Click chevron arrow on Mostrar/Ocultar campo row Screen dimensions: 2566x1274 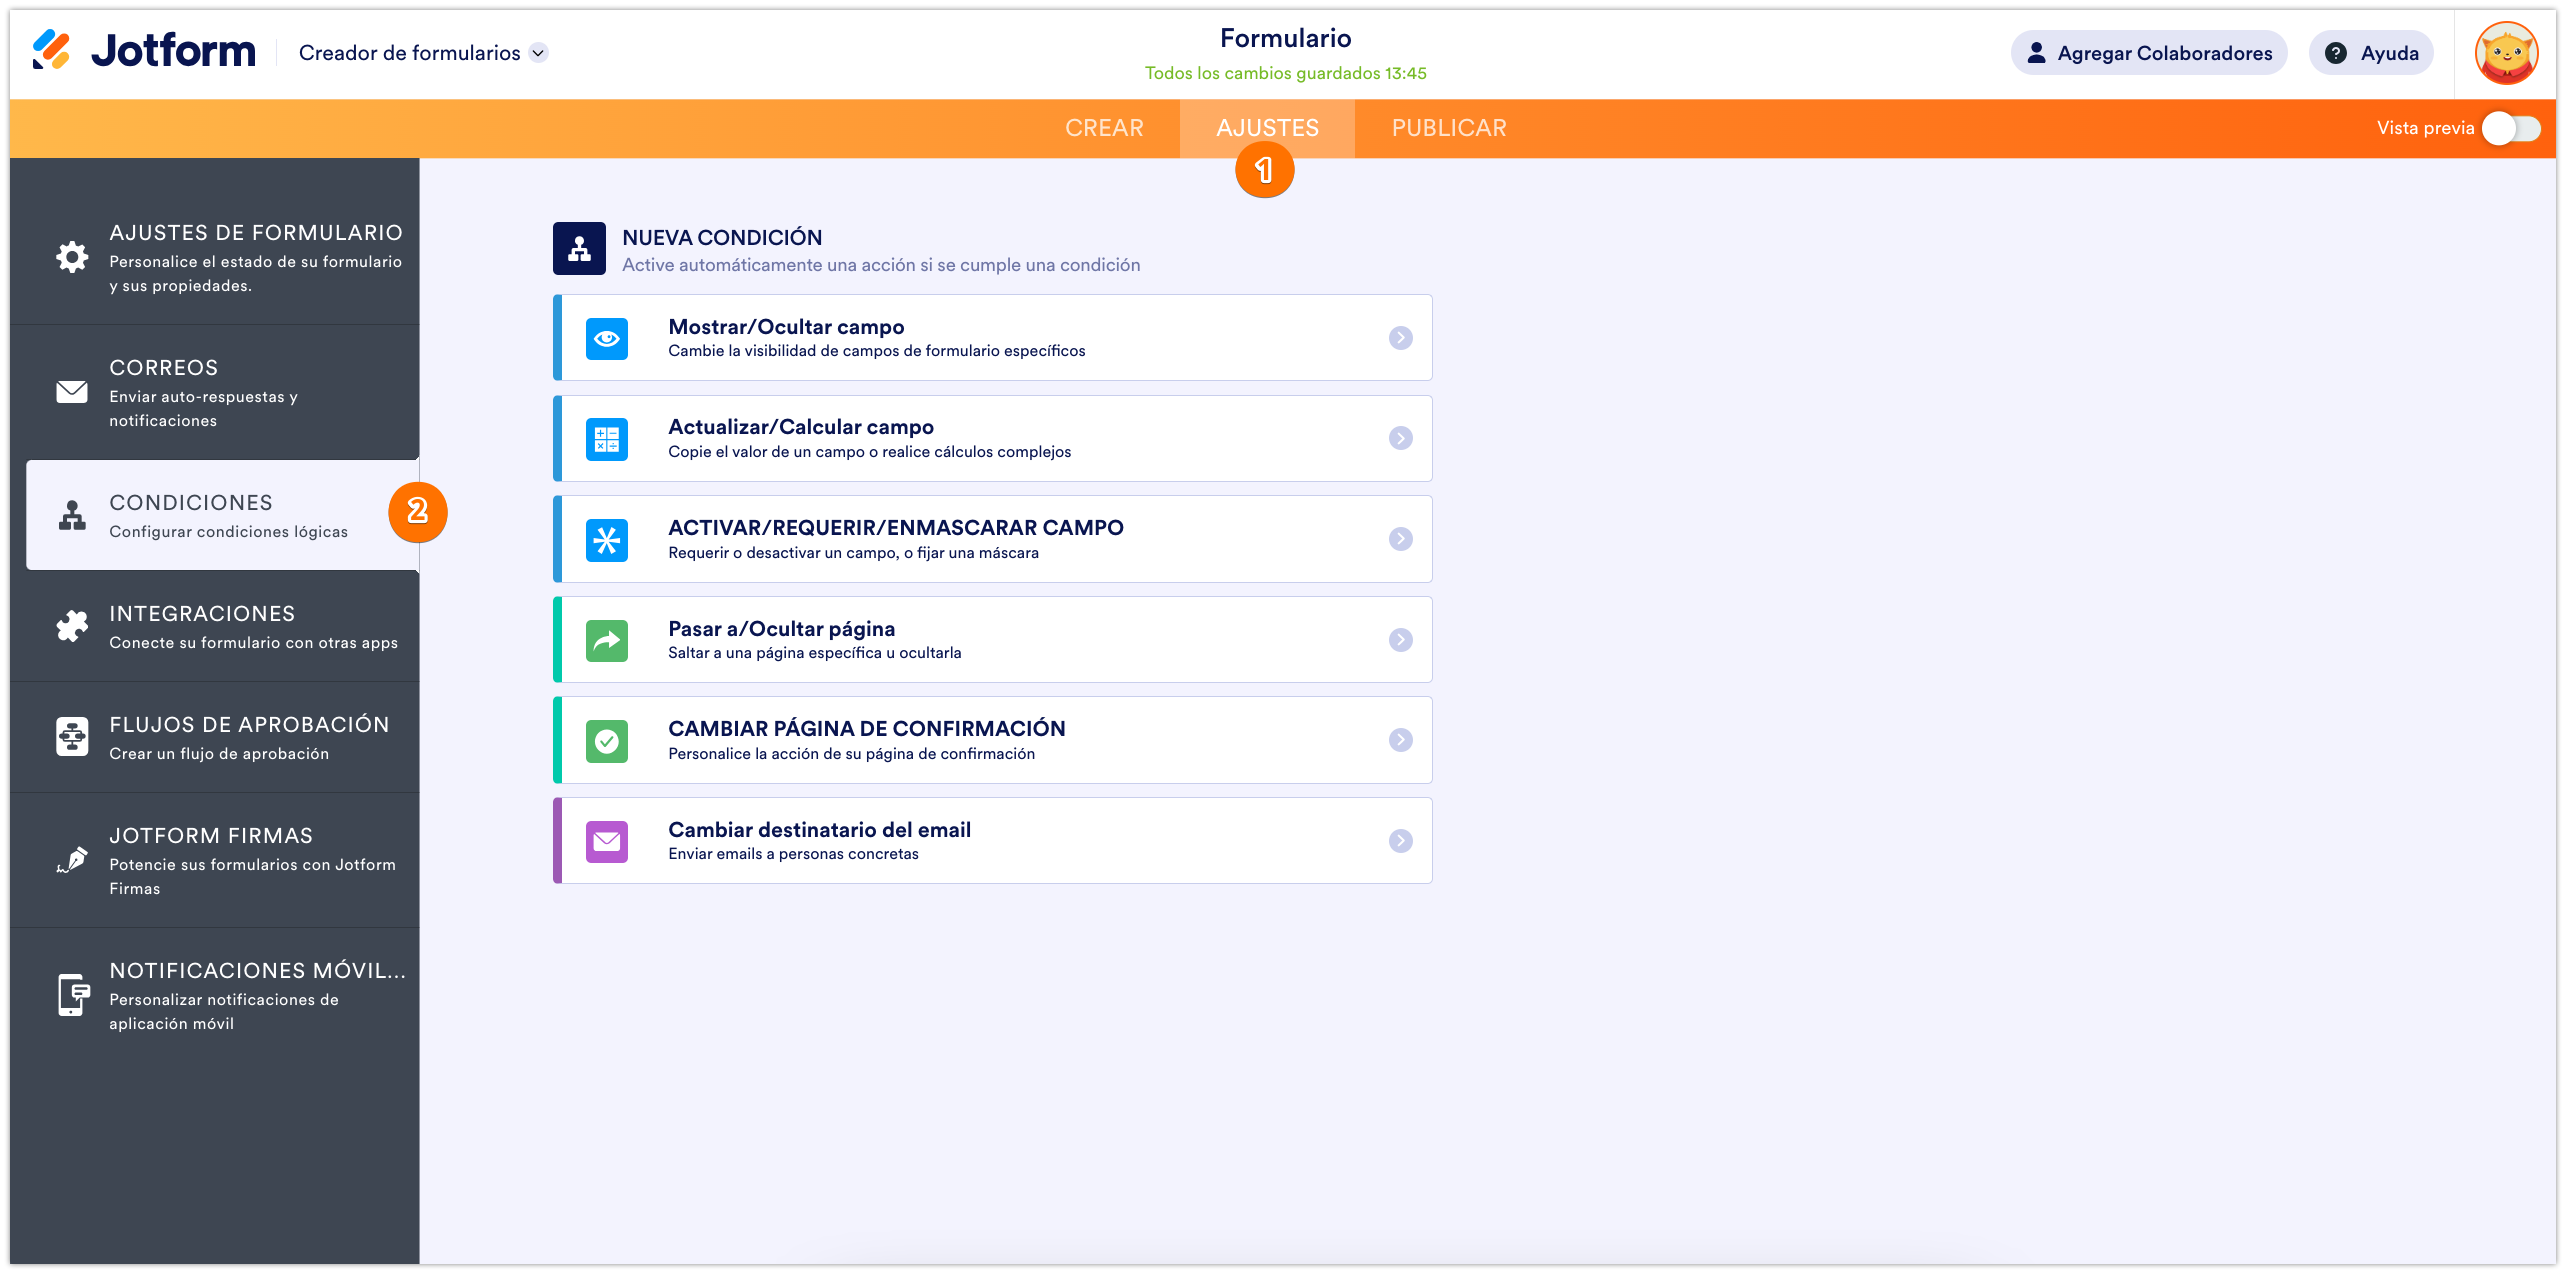[x=1400, y=338]
